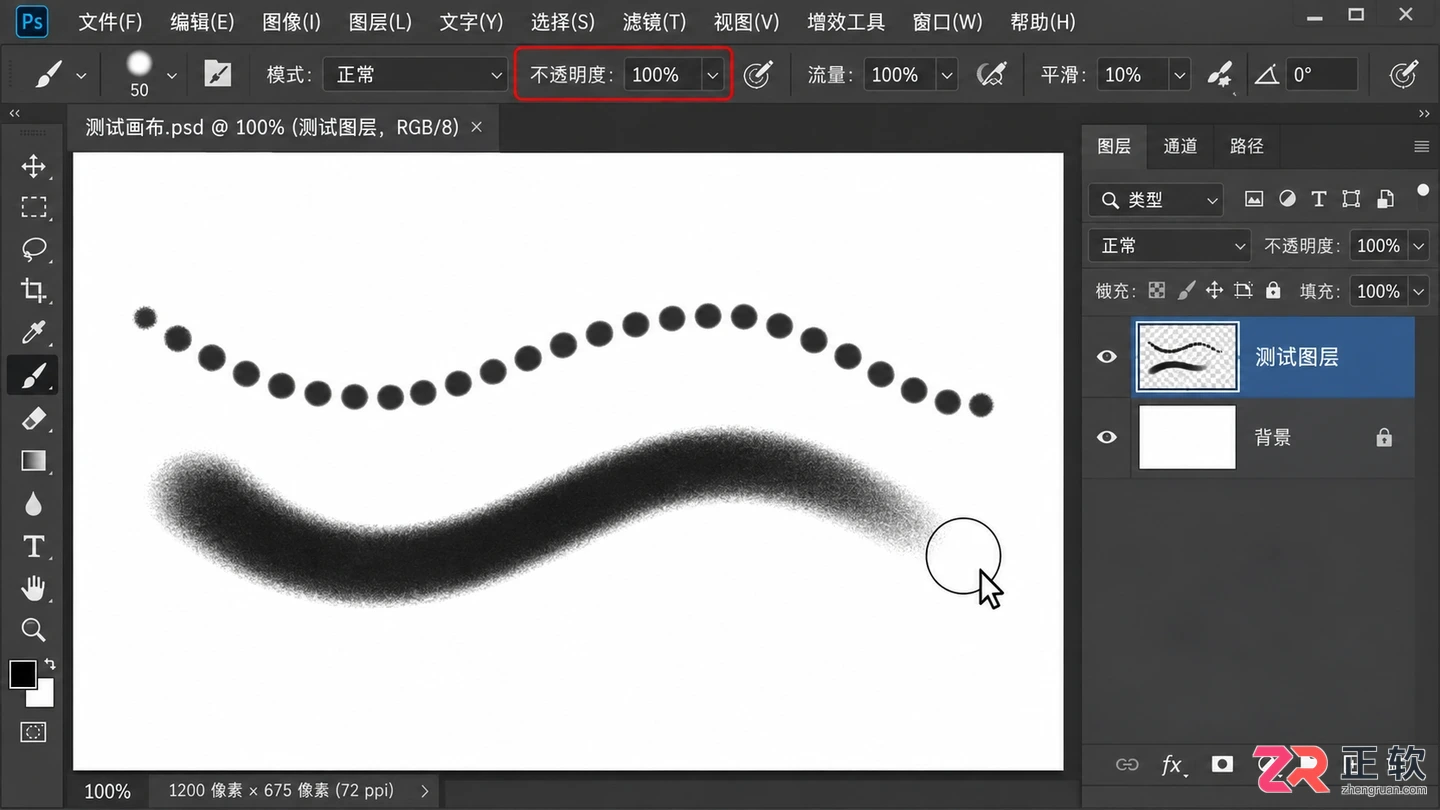Viewport: 1440px width, 810px height.
Task: Hide the 测试图层 layer
Action: tap(1107, 357)
